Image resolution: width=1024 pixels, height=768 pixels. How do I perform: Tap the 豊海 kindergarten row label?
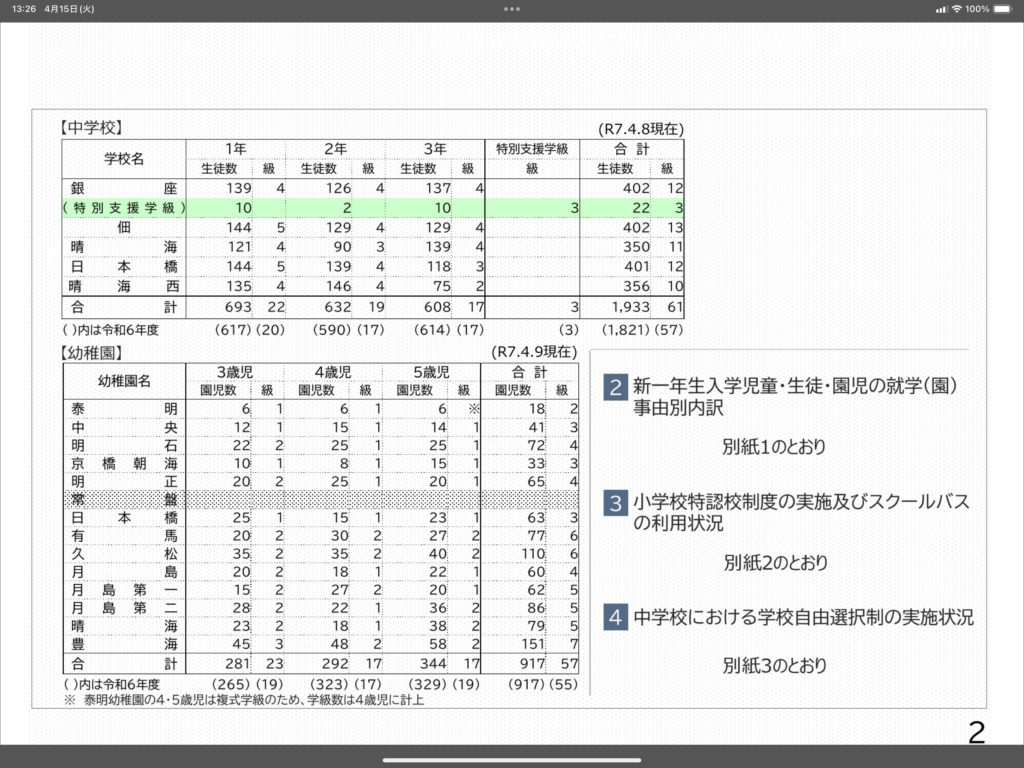124,644
